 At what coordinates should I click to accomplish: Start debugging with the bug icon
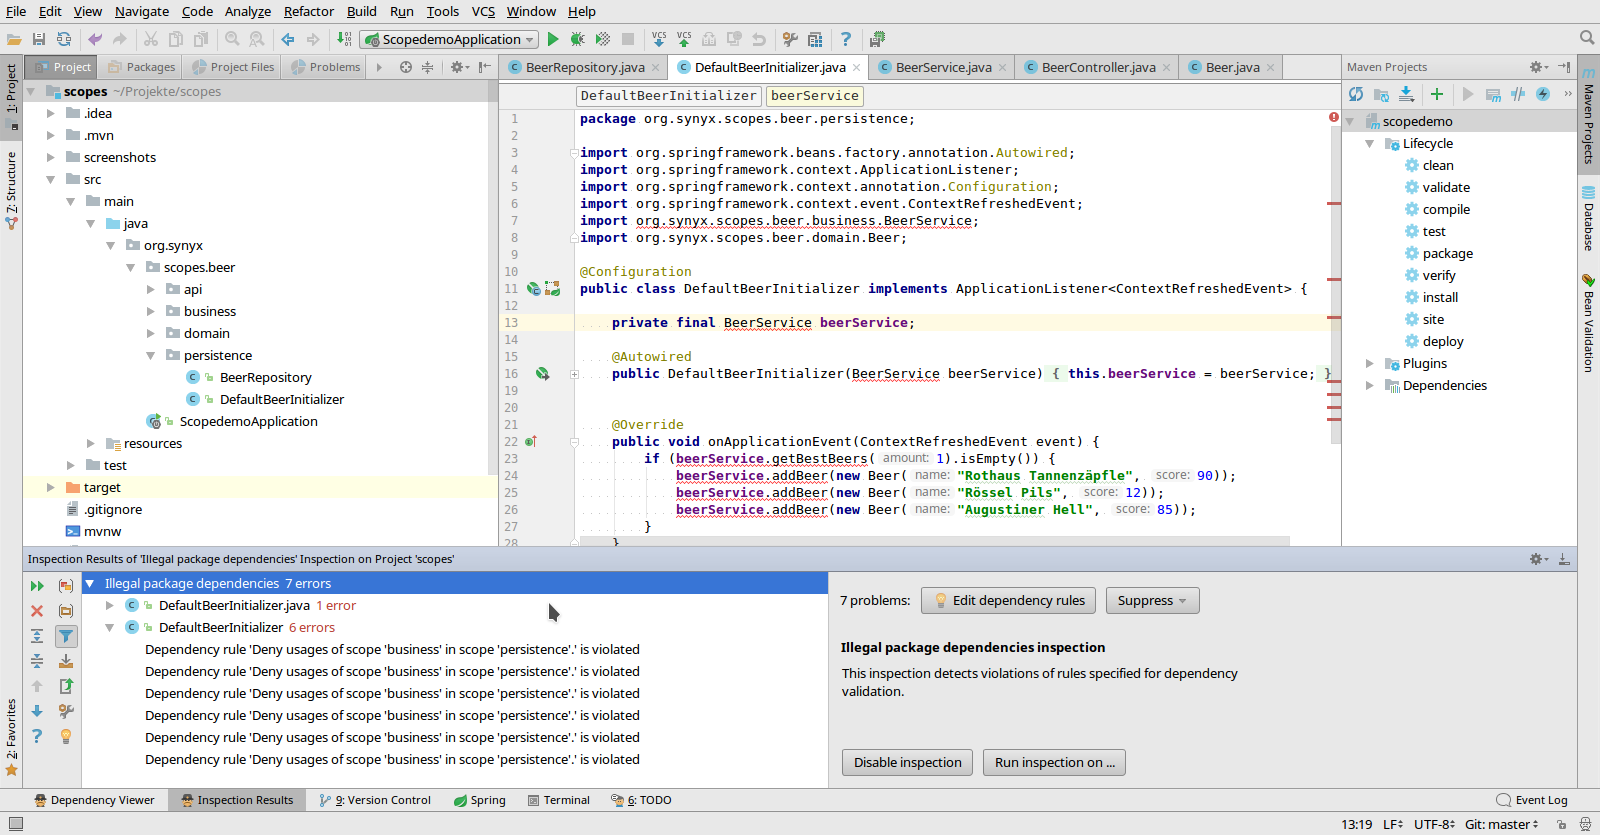click(578, 39)
